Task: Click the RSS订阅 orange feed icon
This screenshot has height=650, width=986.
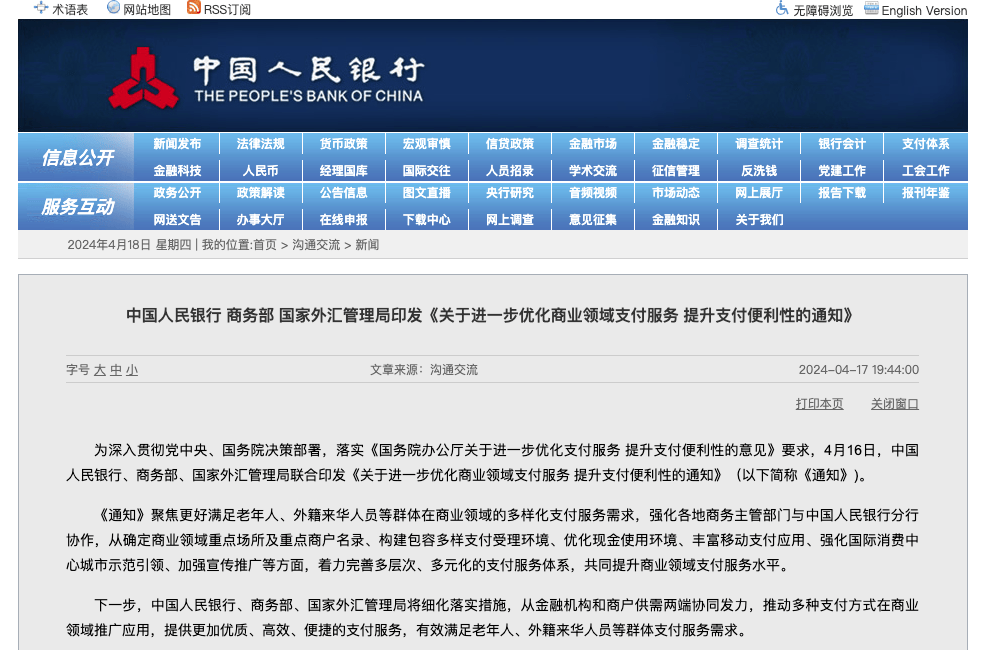Action: point(194,8)
